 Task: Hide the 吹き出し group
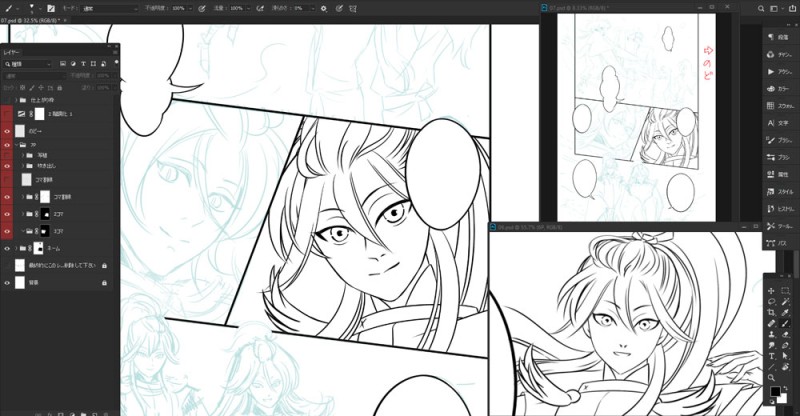(7, 166)
